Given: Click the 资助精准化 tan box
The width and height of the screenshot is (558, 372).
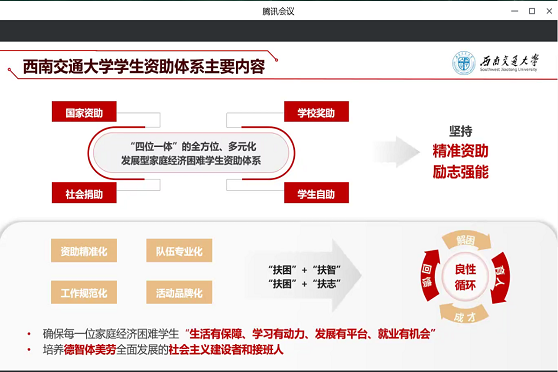Looking at the screenshot, I should point(84,251).
